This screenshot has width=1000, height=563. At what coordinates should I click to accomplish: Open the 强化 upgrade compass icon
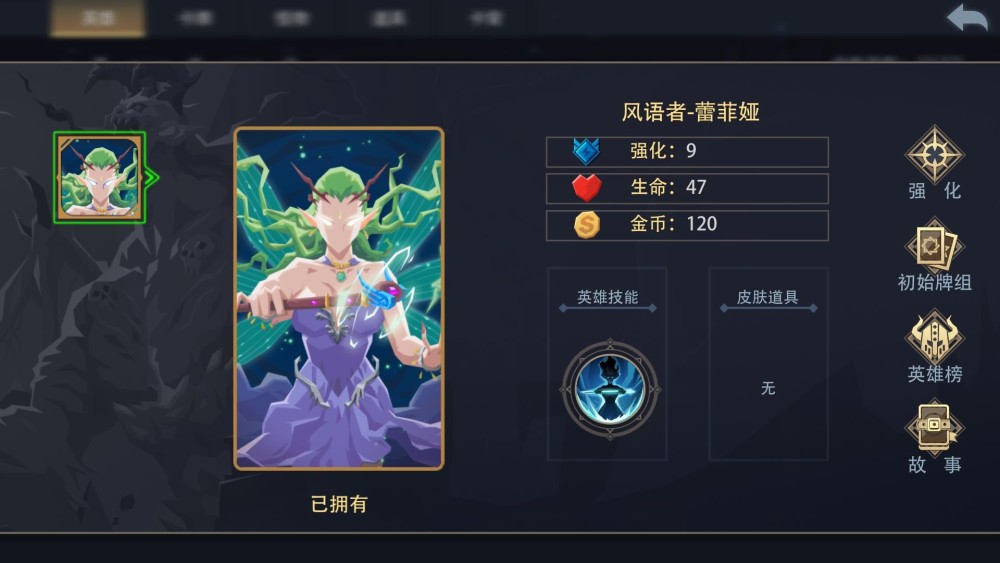(x=934, y=154)
